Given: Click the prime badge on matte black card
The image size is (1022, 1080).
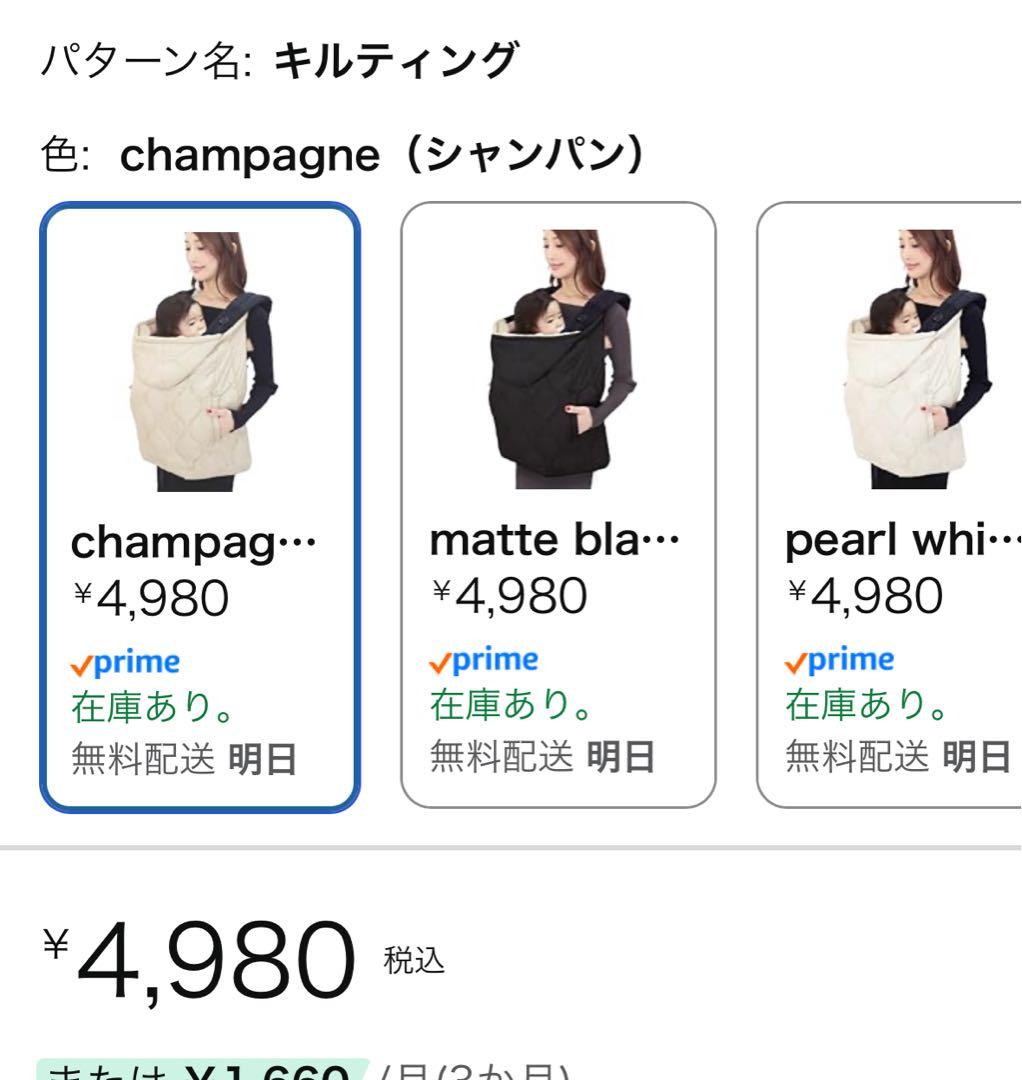Looking at the screenshot, I should (x=483, y=661).
